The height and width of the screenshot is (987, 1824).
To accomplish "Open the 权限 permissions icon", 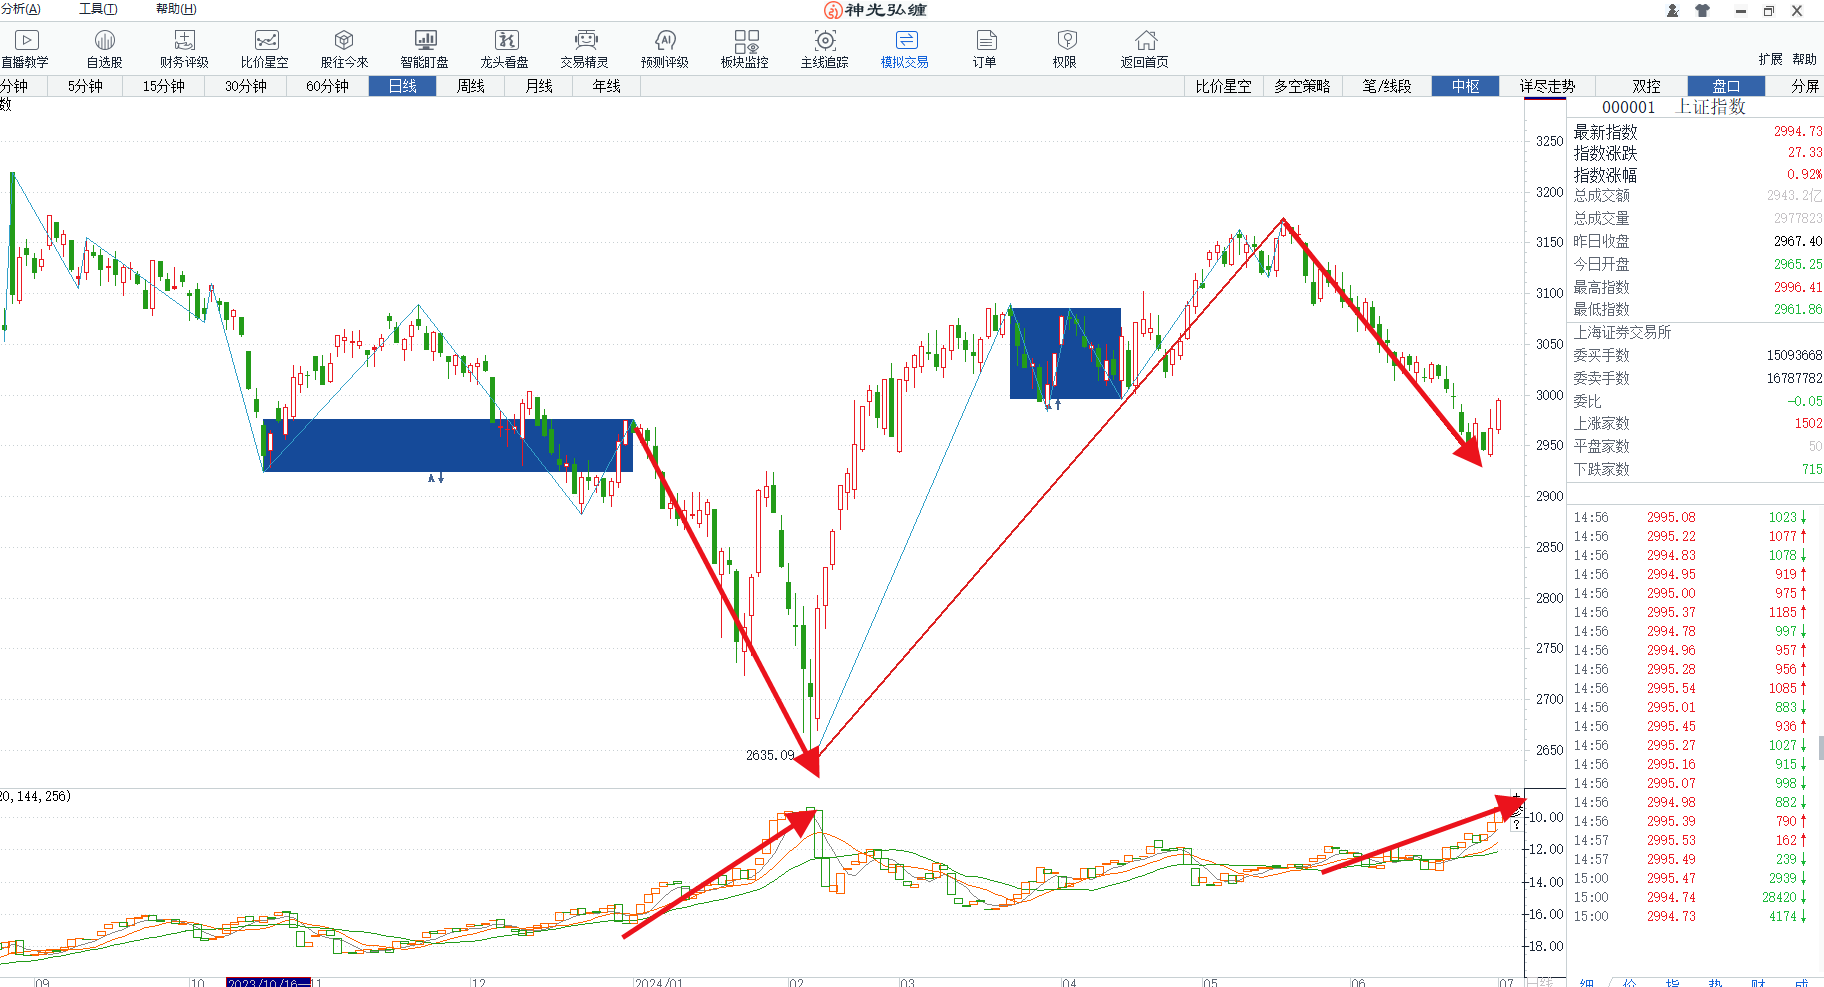I will pyautogui.click(x=1065, y=49).
